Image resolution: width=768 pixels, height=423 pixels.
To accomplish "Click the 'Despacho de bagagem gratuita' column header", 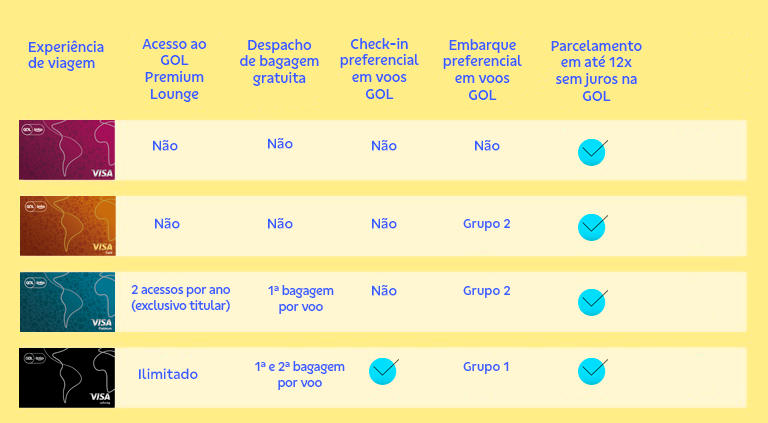I will tap(279, 61).
